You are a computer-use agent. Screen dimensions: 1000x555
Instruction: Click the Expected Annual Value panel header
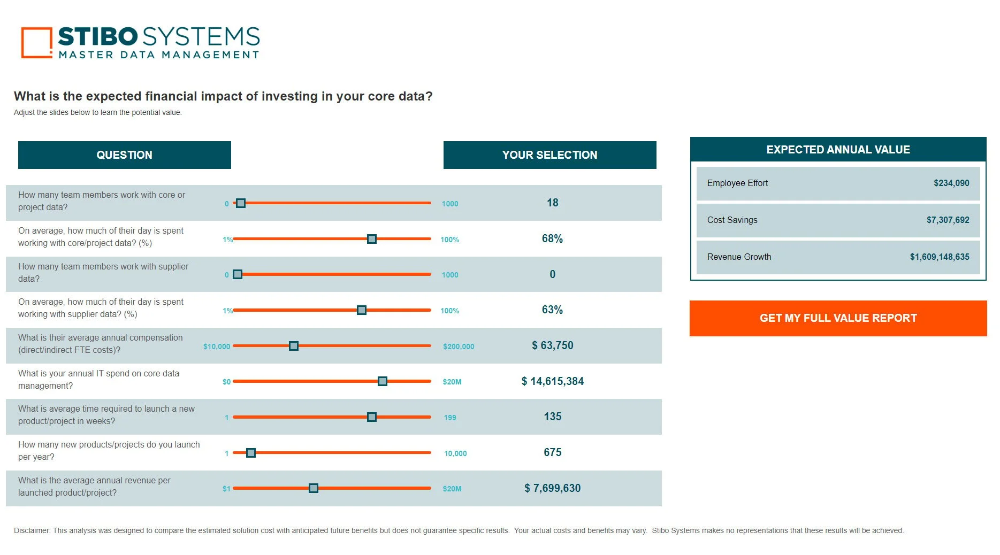tap(838, 150)
